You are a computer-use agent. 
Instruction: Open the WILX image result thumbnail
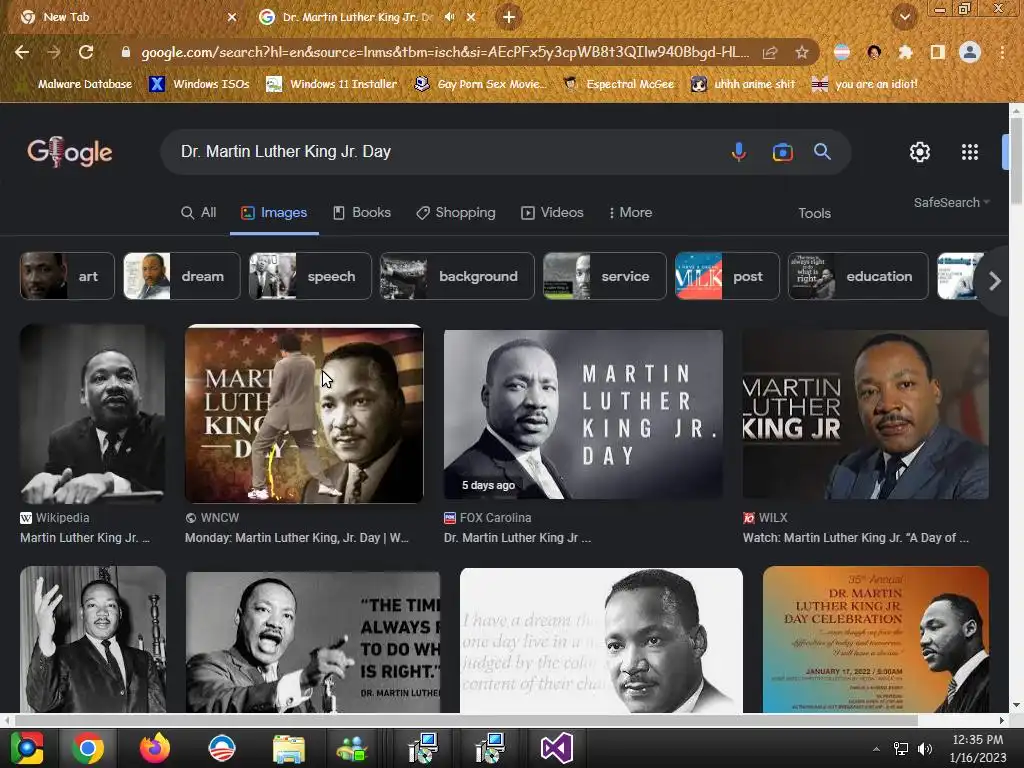pos(865,414)
